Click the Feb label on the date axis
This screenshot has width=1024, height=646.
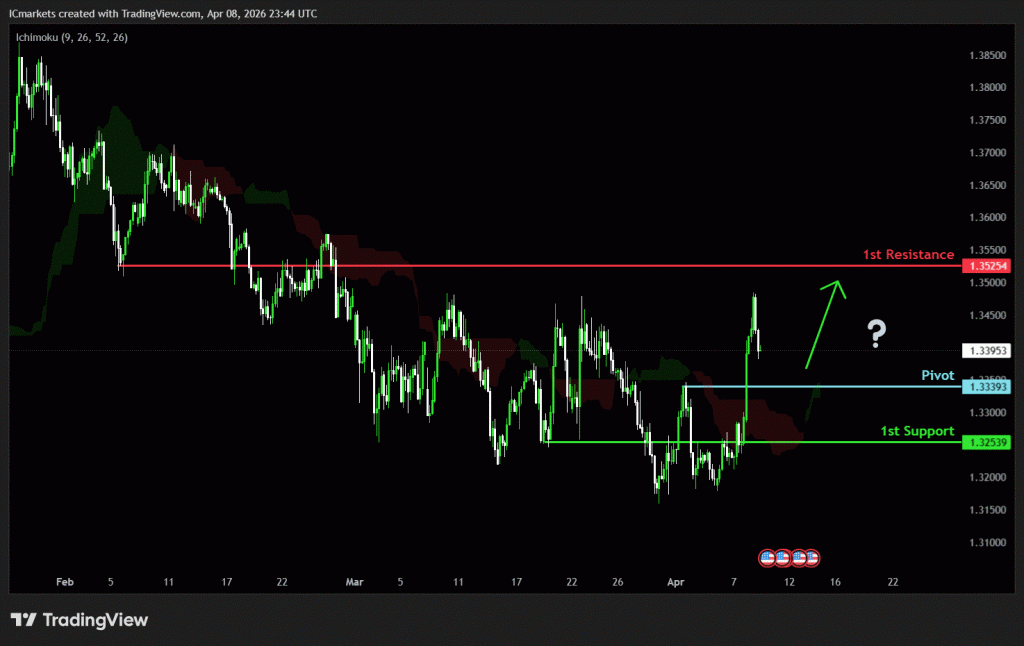coord(65,581)
